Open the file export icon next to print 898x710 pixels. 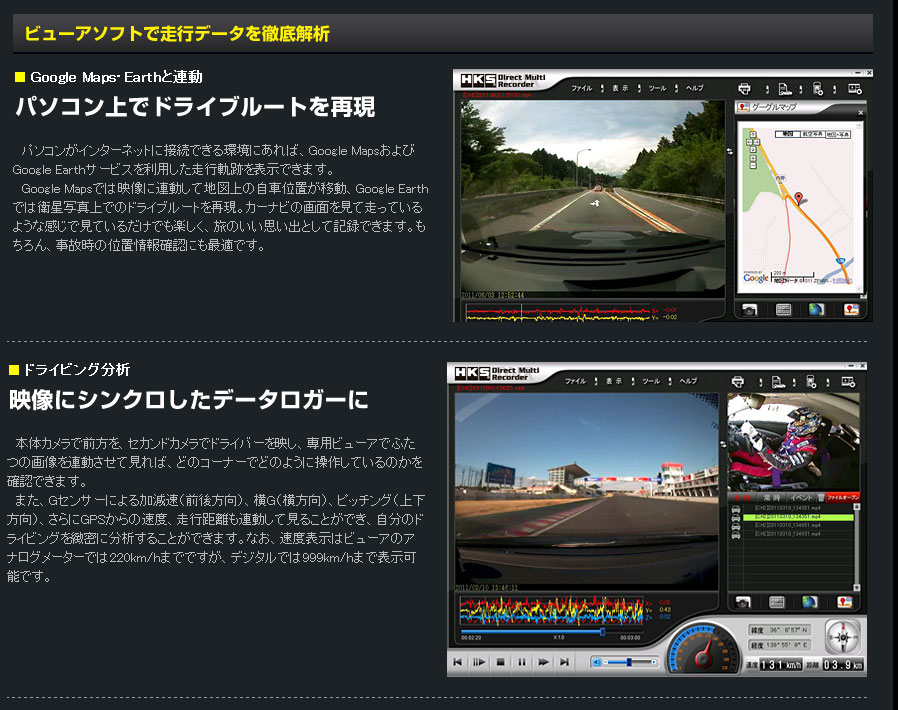(x=784, y=87)
